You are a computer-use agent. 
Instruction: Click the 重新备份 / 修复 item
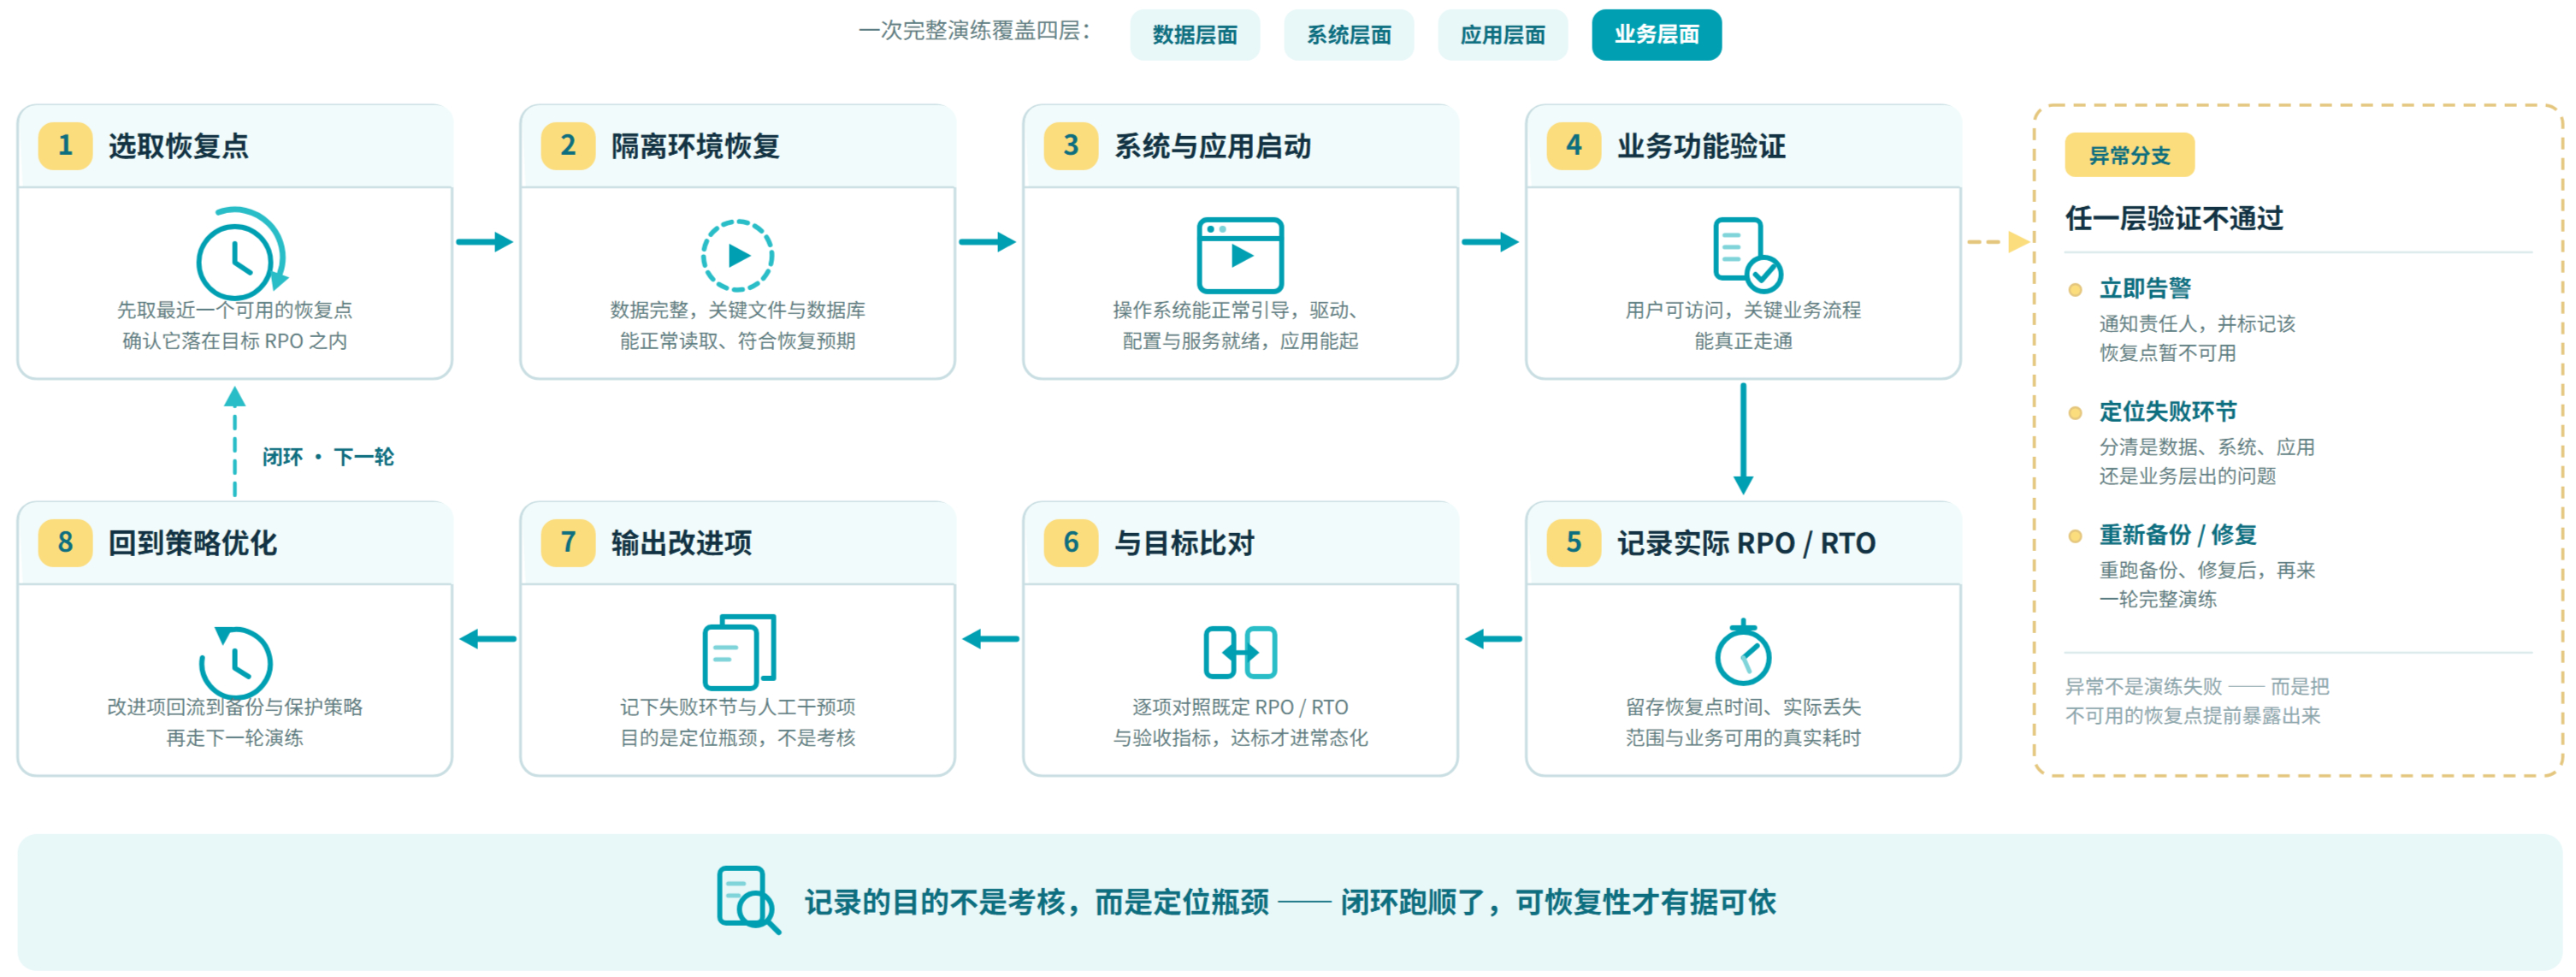[x=2177, y=535]
